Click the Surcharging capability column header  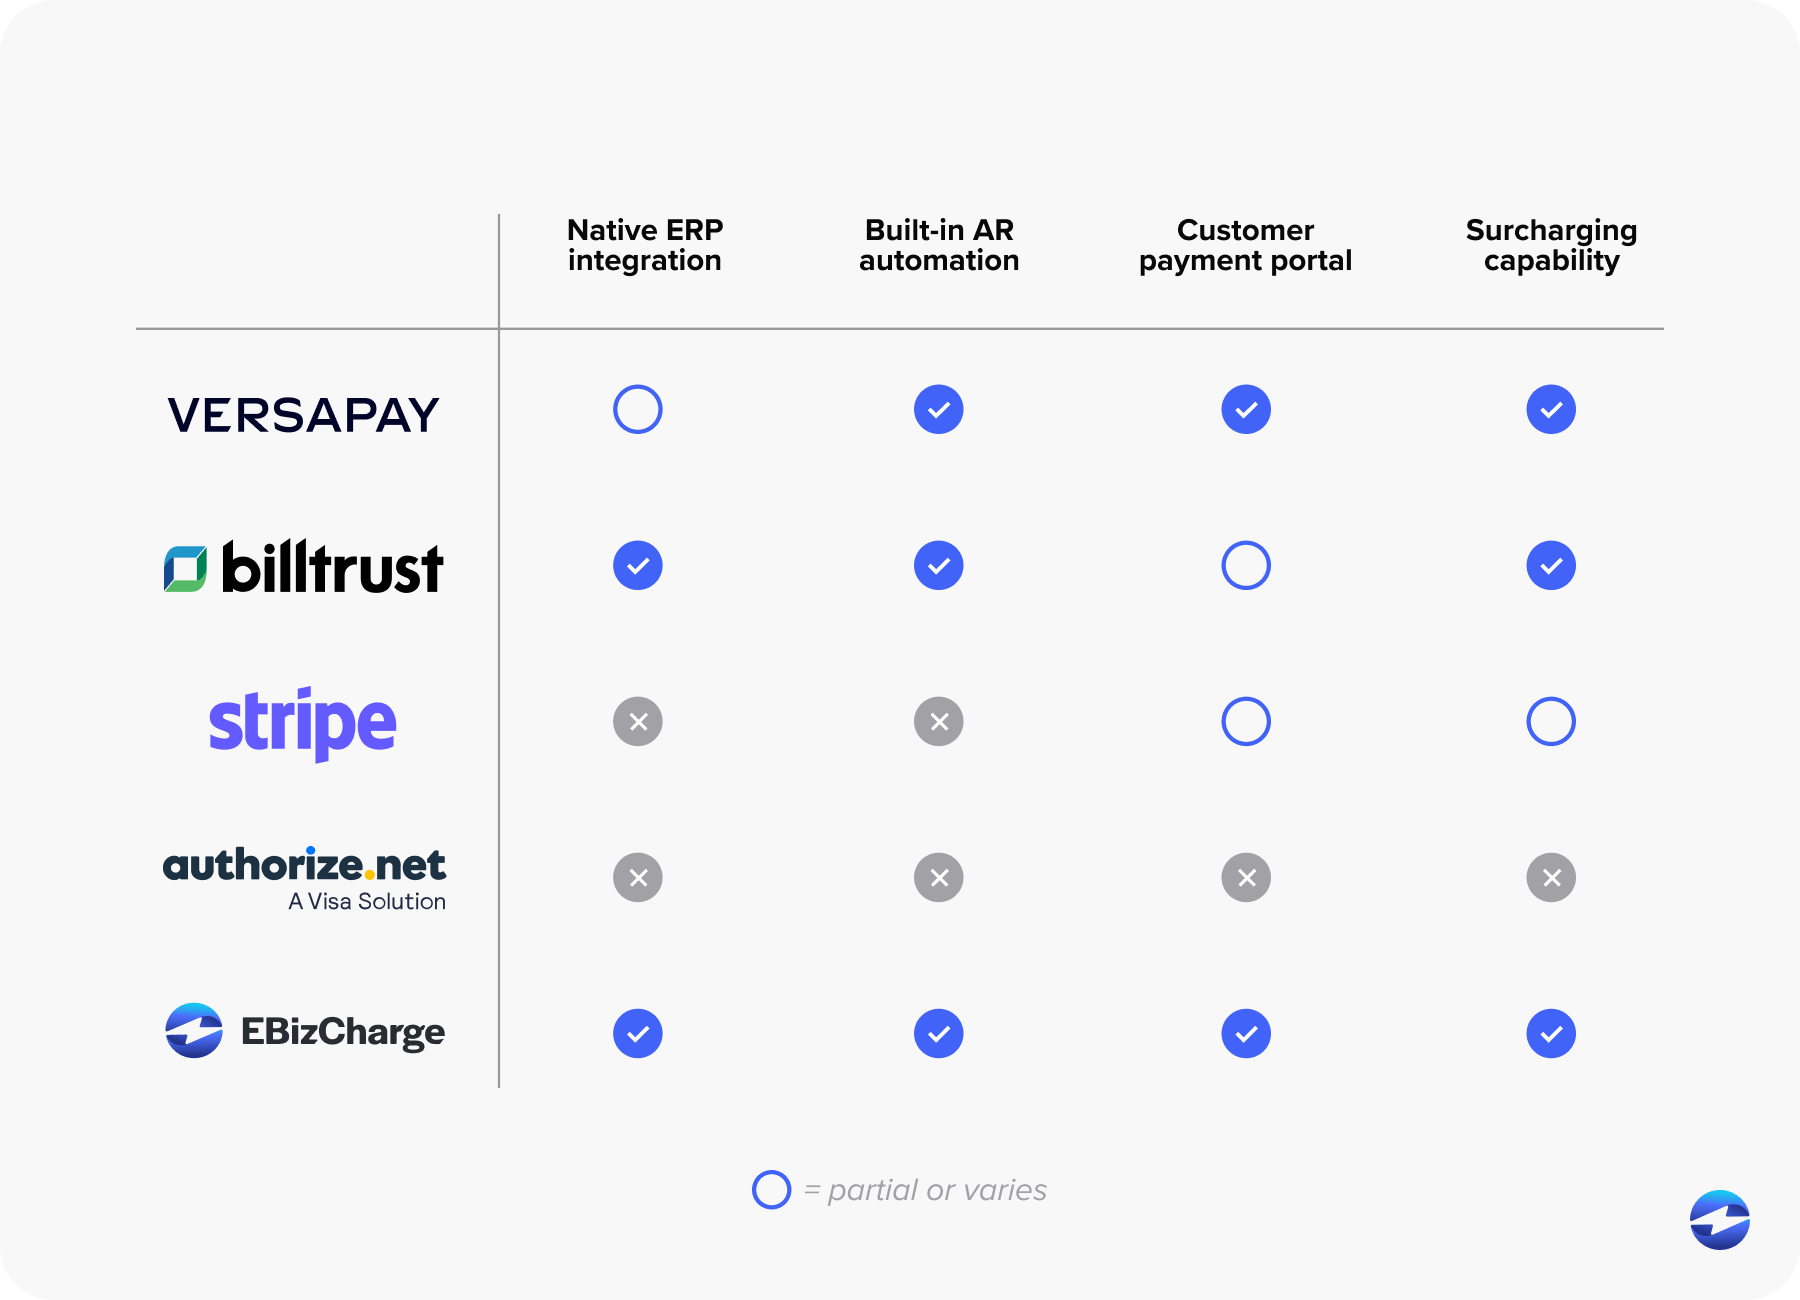pyautogui.click(x=1551, y=245)
